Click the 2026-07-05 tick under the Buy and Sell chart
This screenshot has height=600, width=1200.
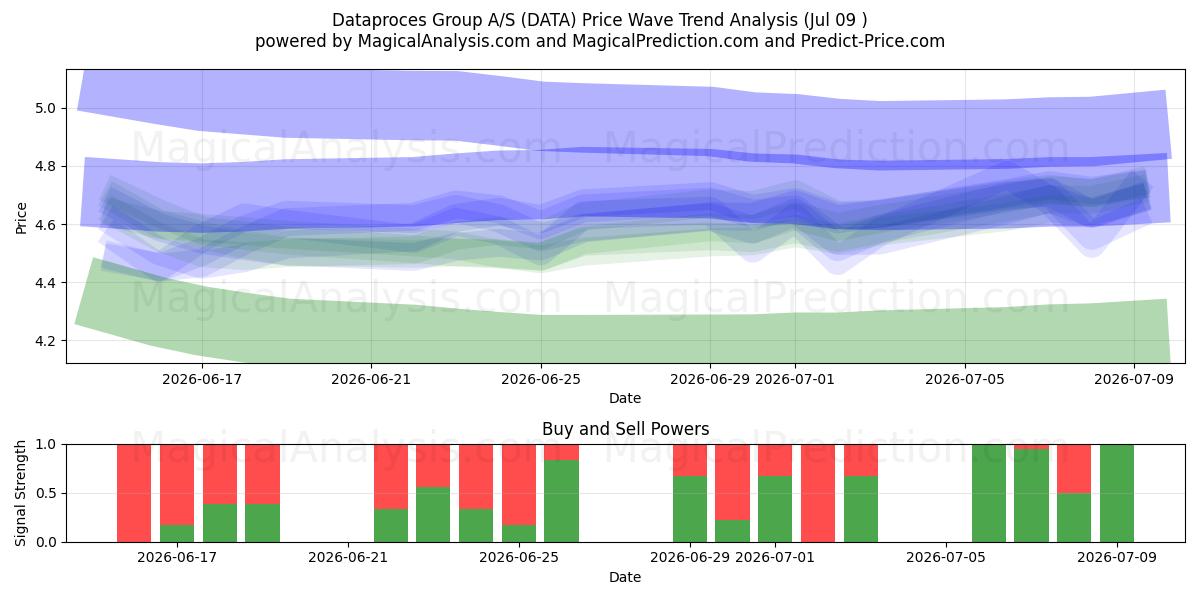pos(946,558)
